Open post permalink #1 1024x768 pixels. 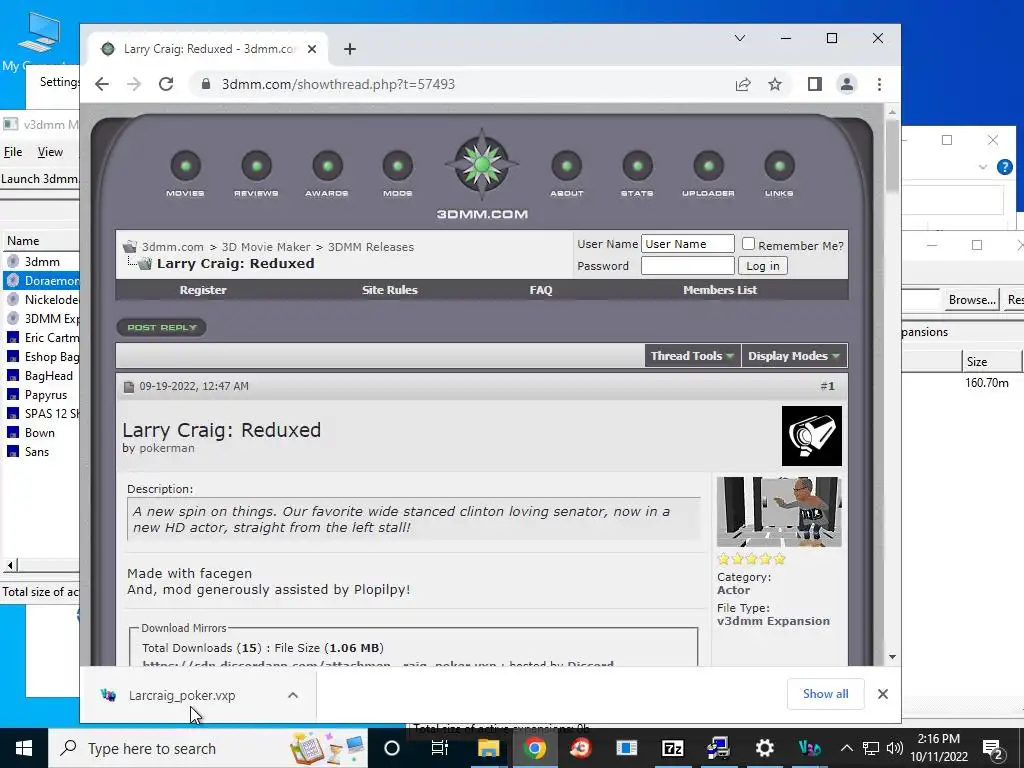click(827, 387)
